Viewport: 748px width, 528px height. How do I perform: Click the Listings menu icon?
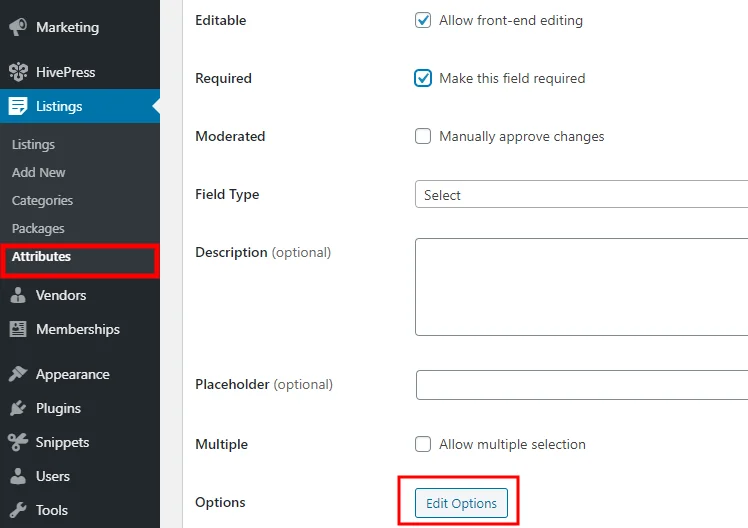coord(18,106)
